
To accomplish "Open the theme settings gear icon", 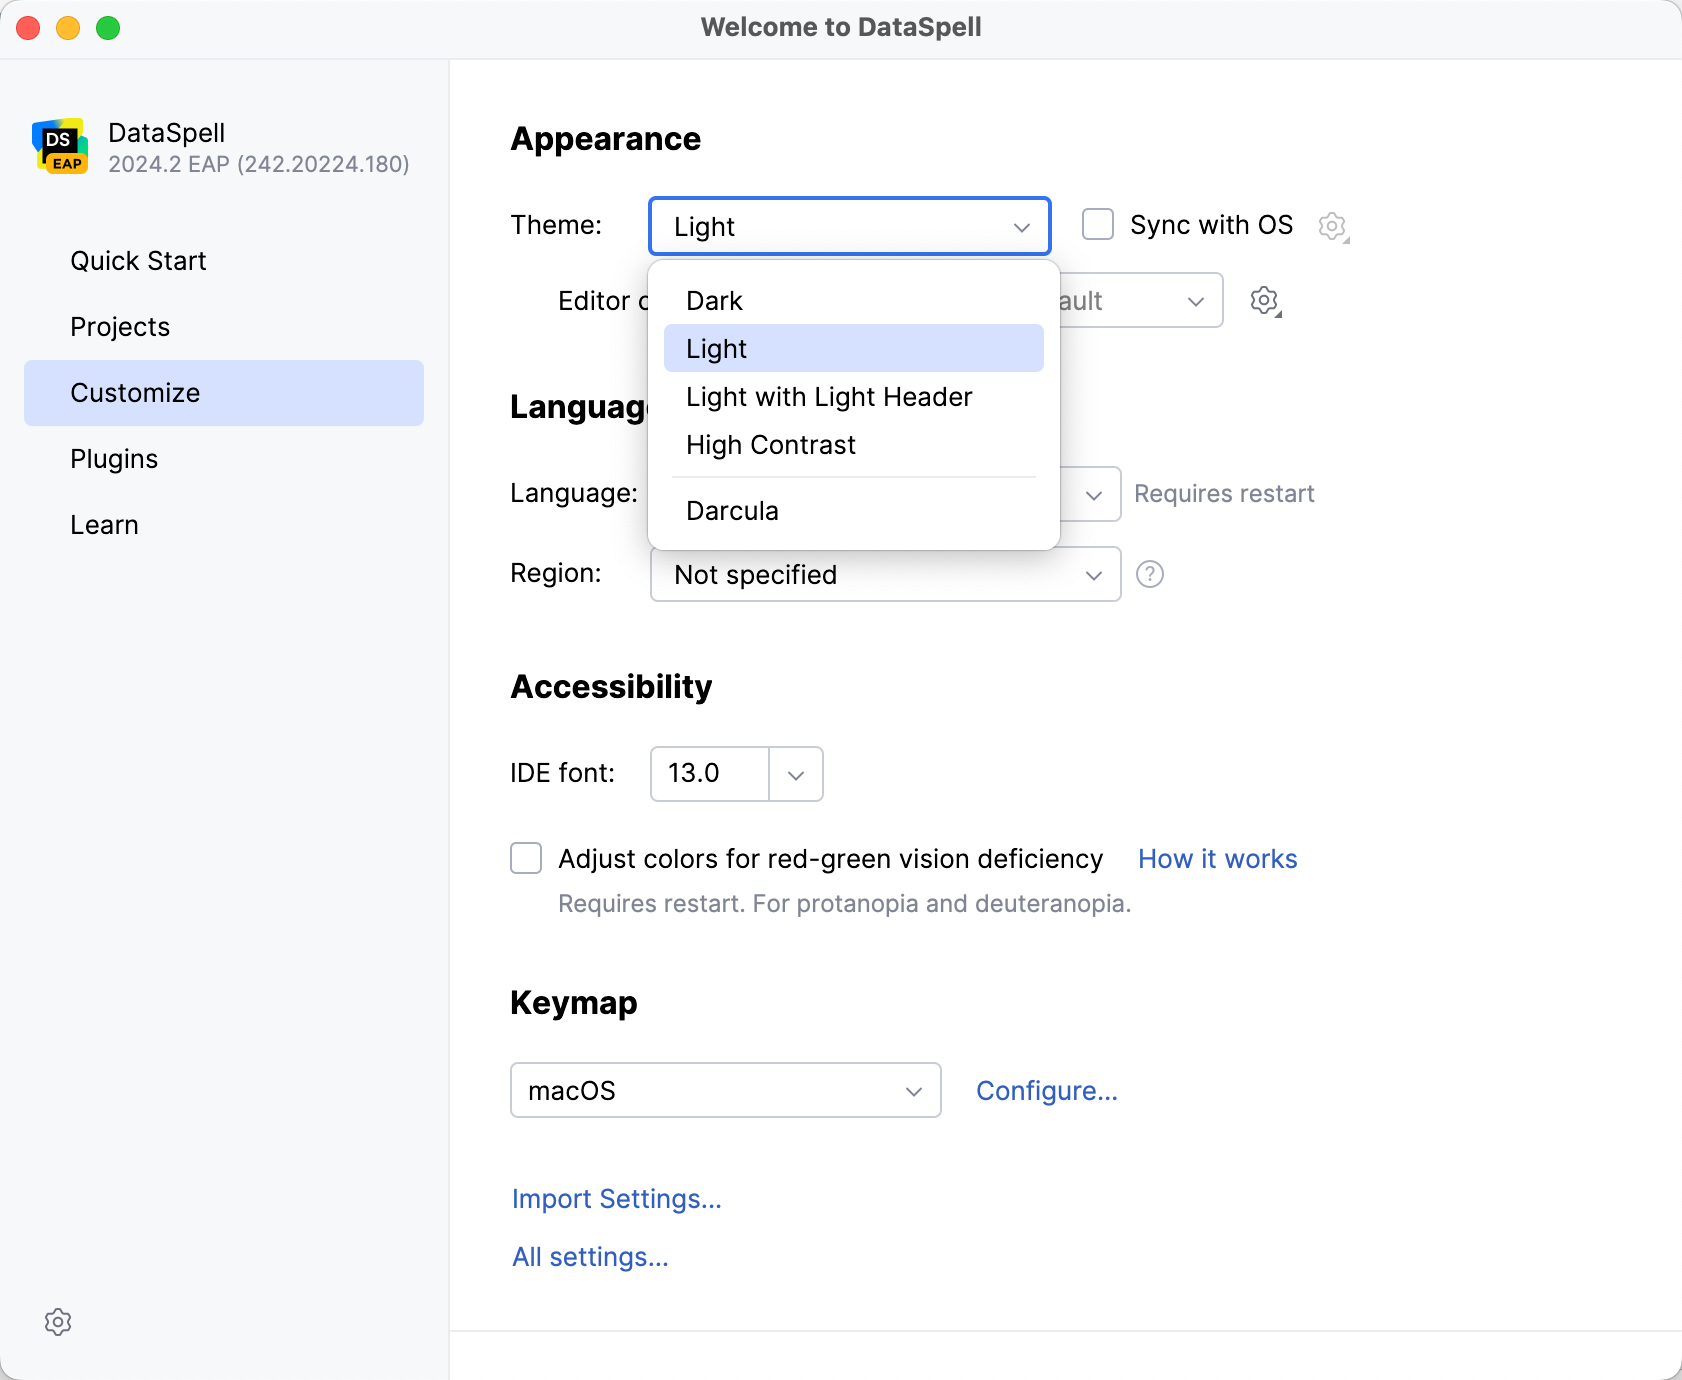I will click(x=1334, y=226).
